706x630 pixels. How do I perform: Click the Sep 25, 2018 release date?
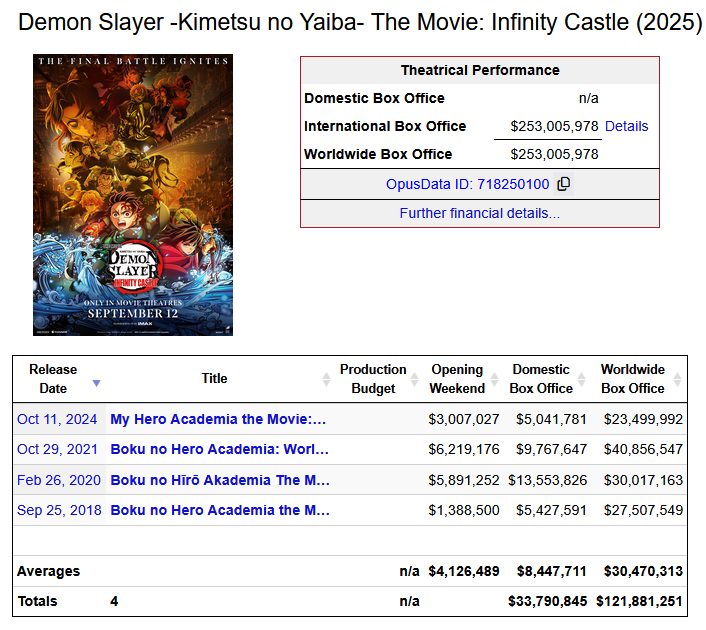click(59, 510)
